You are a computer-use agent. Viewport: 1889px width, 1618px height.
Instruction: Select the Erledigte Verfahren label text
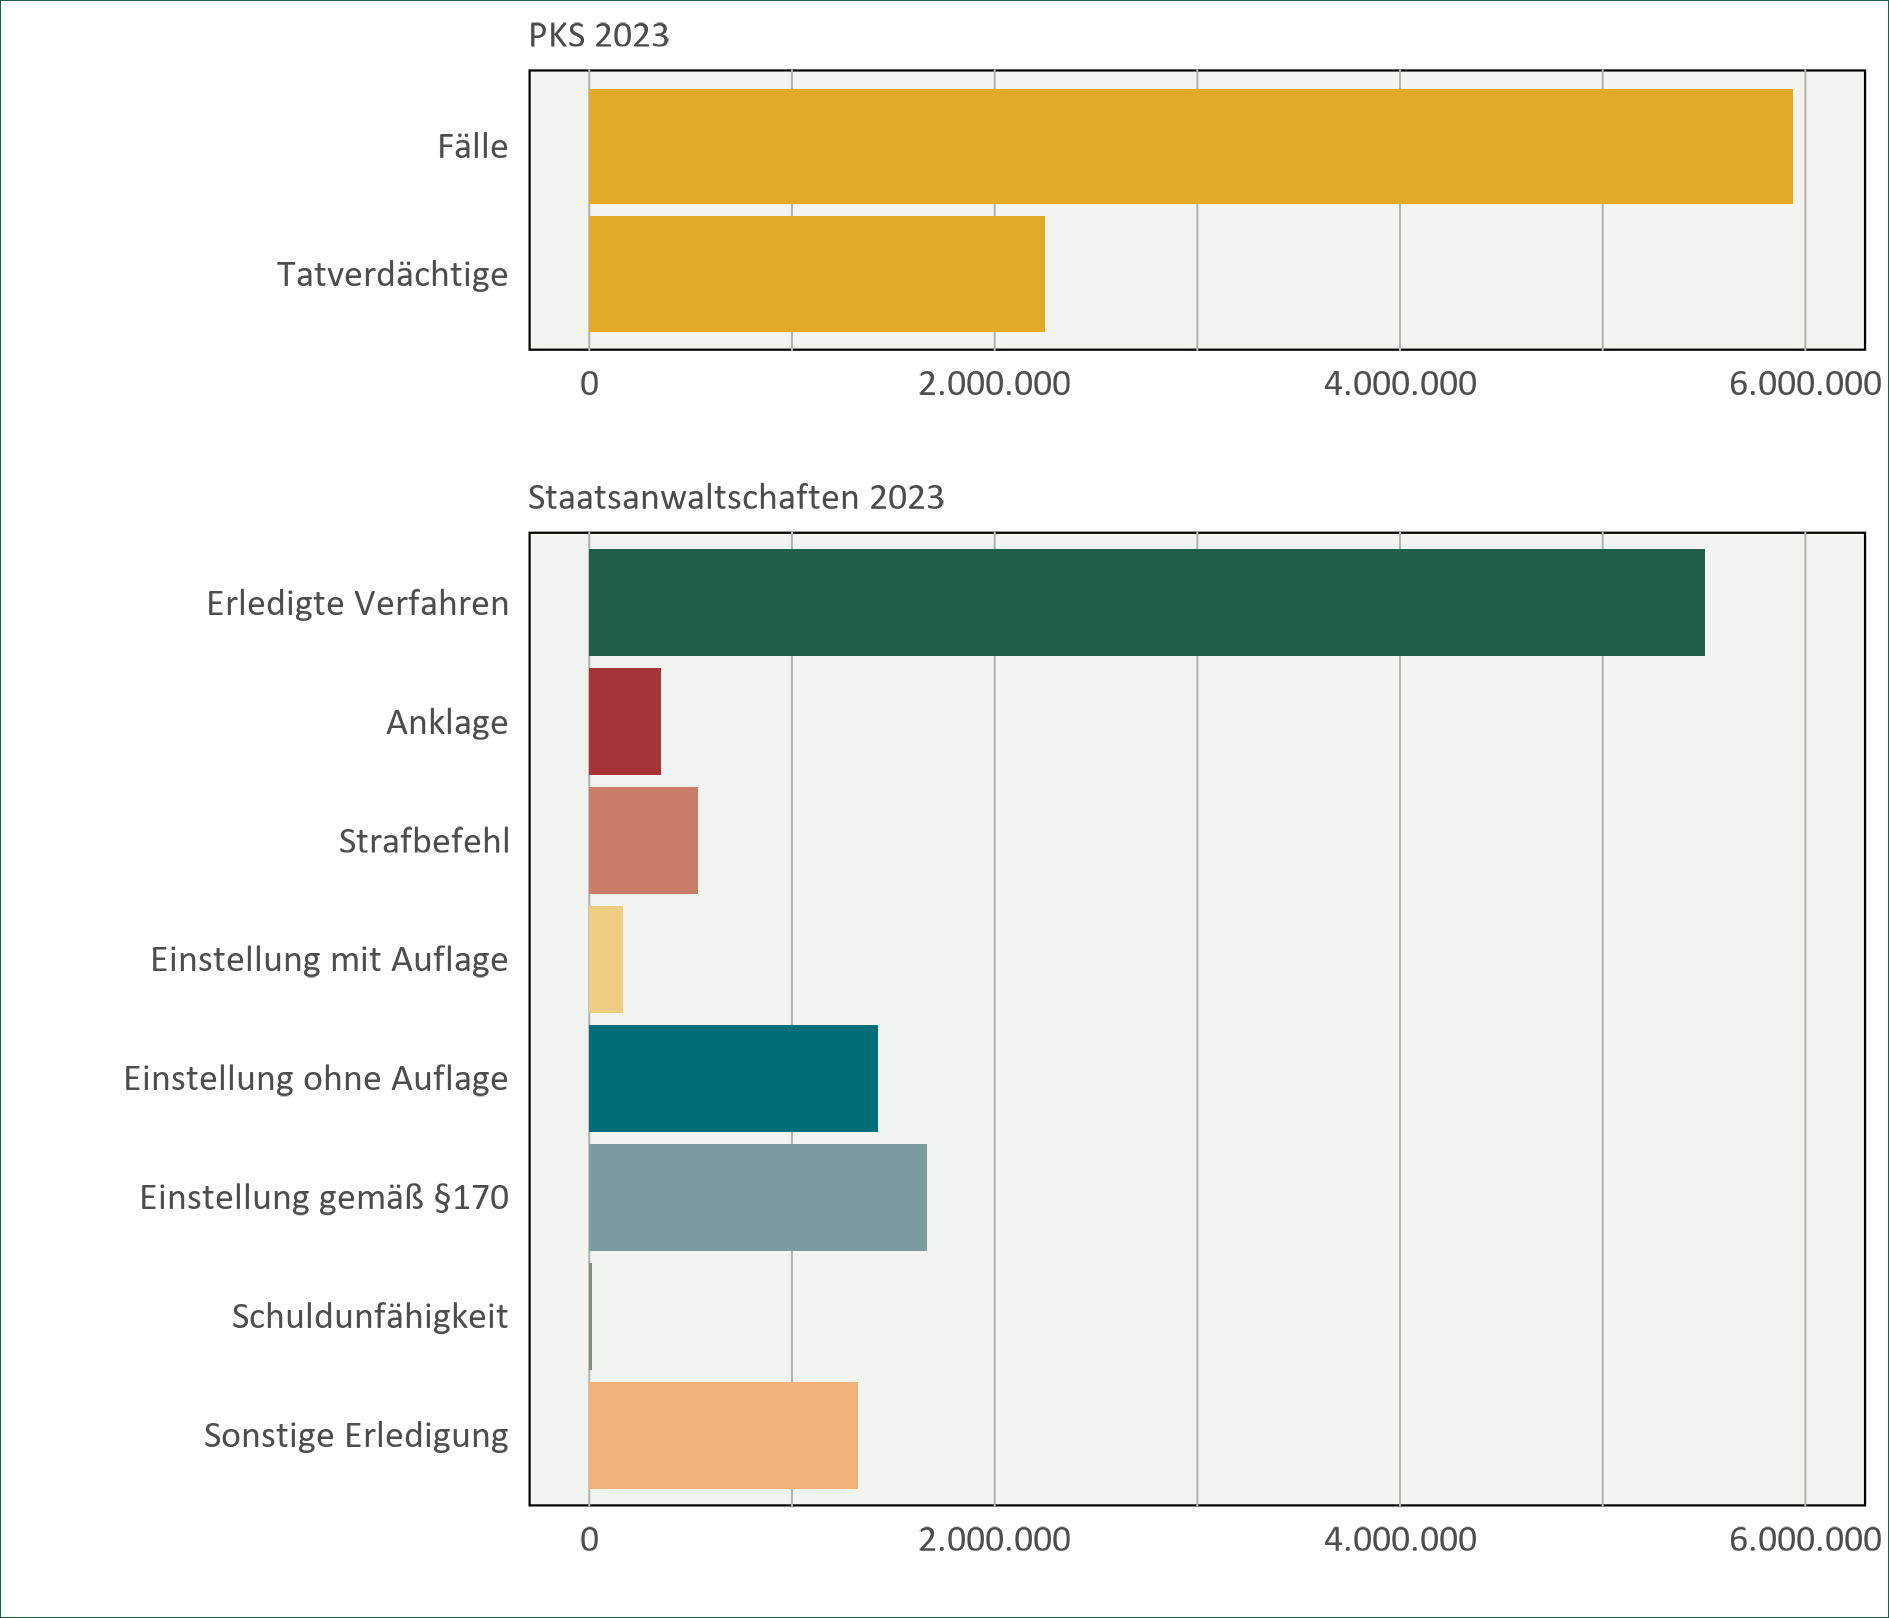[357, 604]
